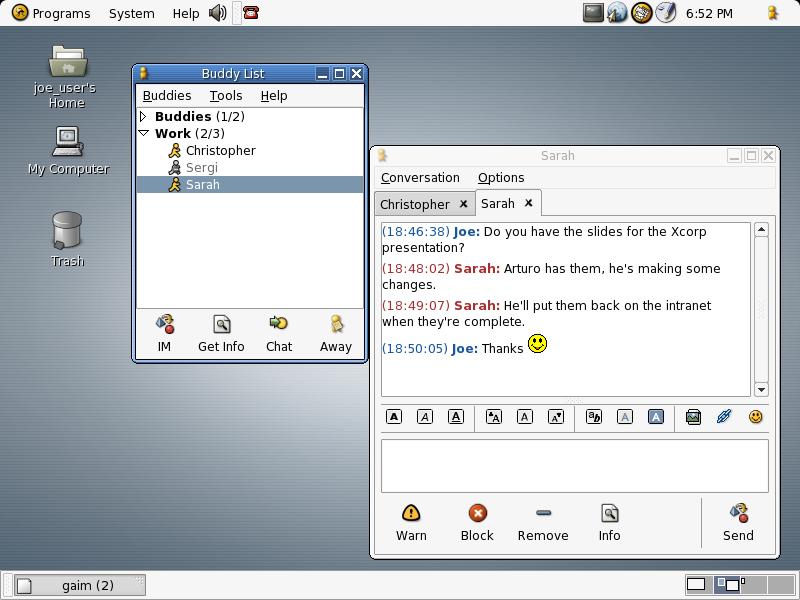Click the message input text box

click(574, 464)
